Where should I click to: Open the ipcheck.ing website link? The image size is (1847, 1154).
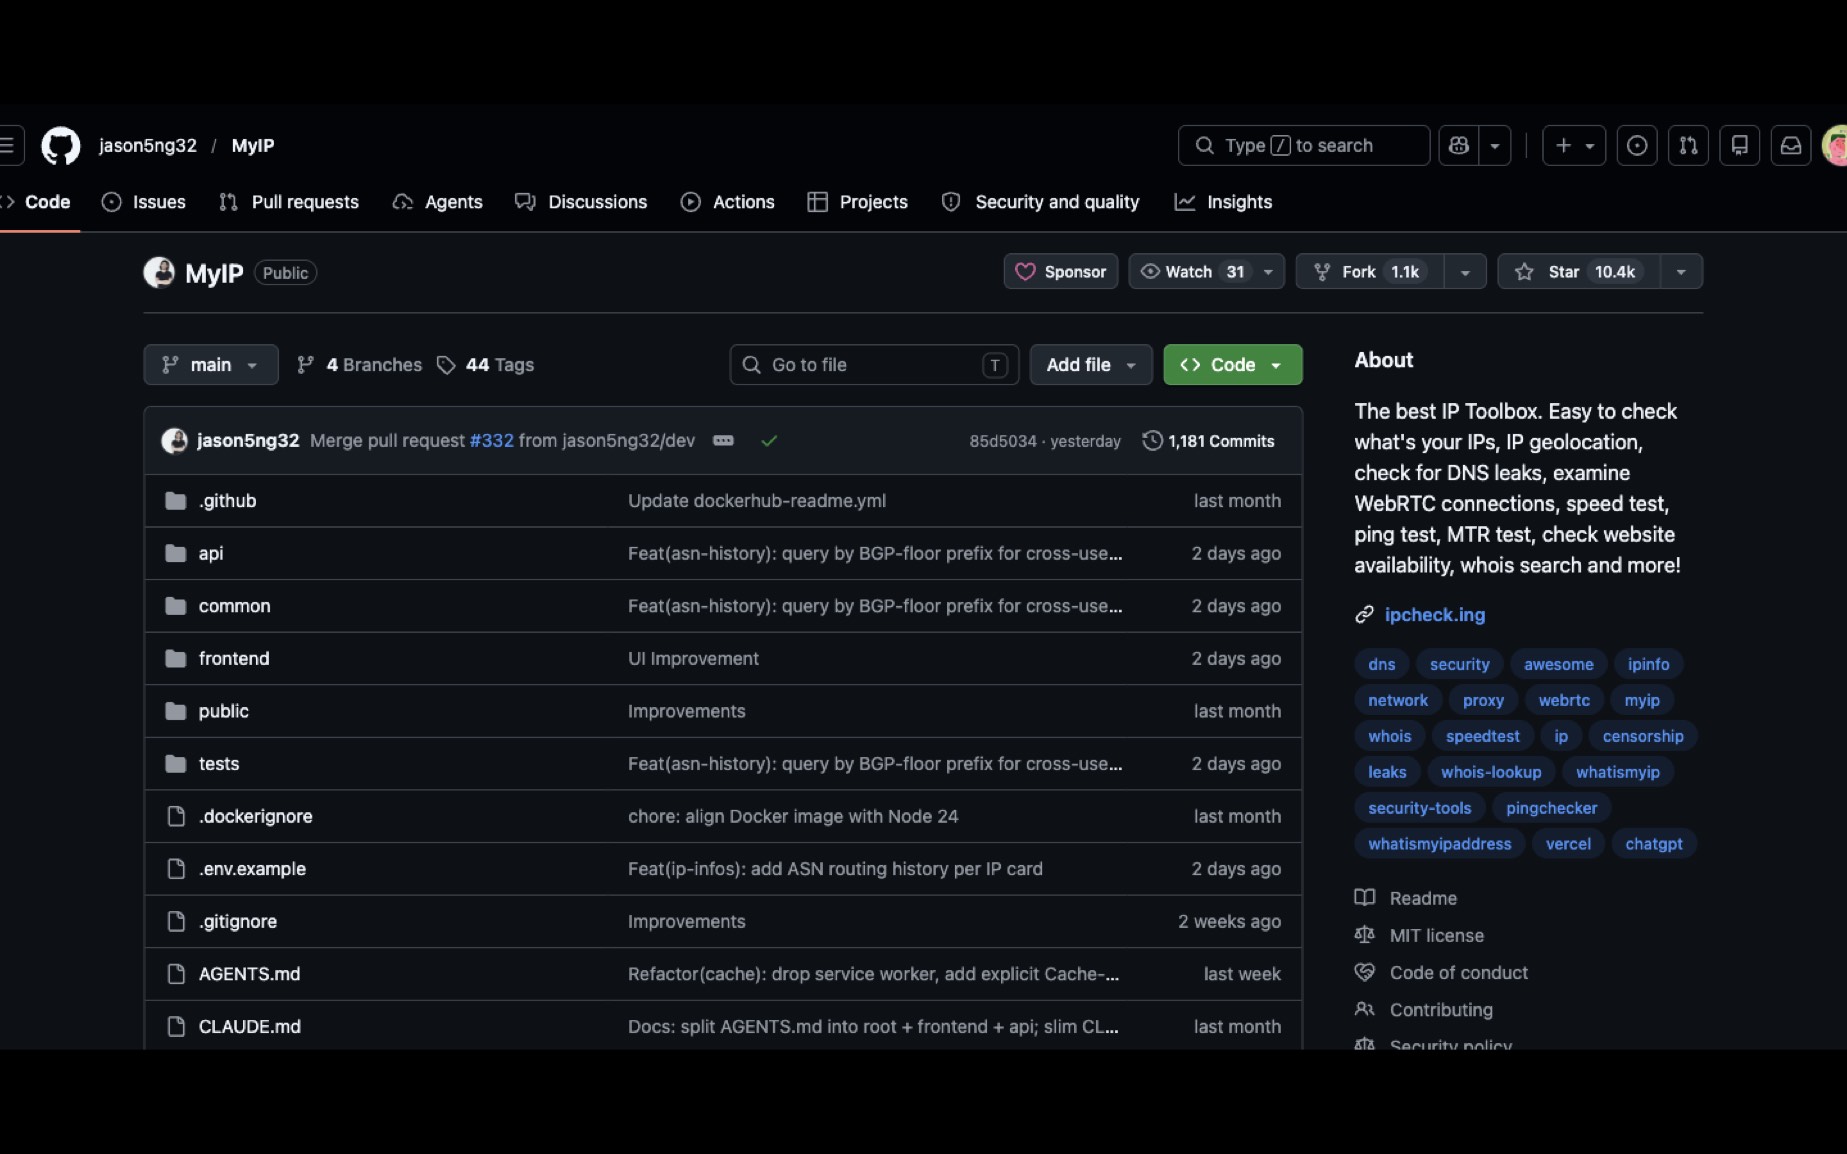click(1435, 615)
